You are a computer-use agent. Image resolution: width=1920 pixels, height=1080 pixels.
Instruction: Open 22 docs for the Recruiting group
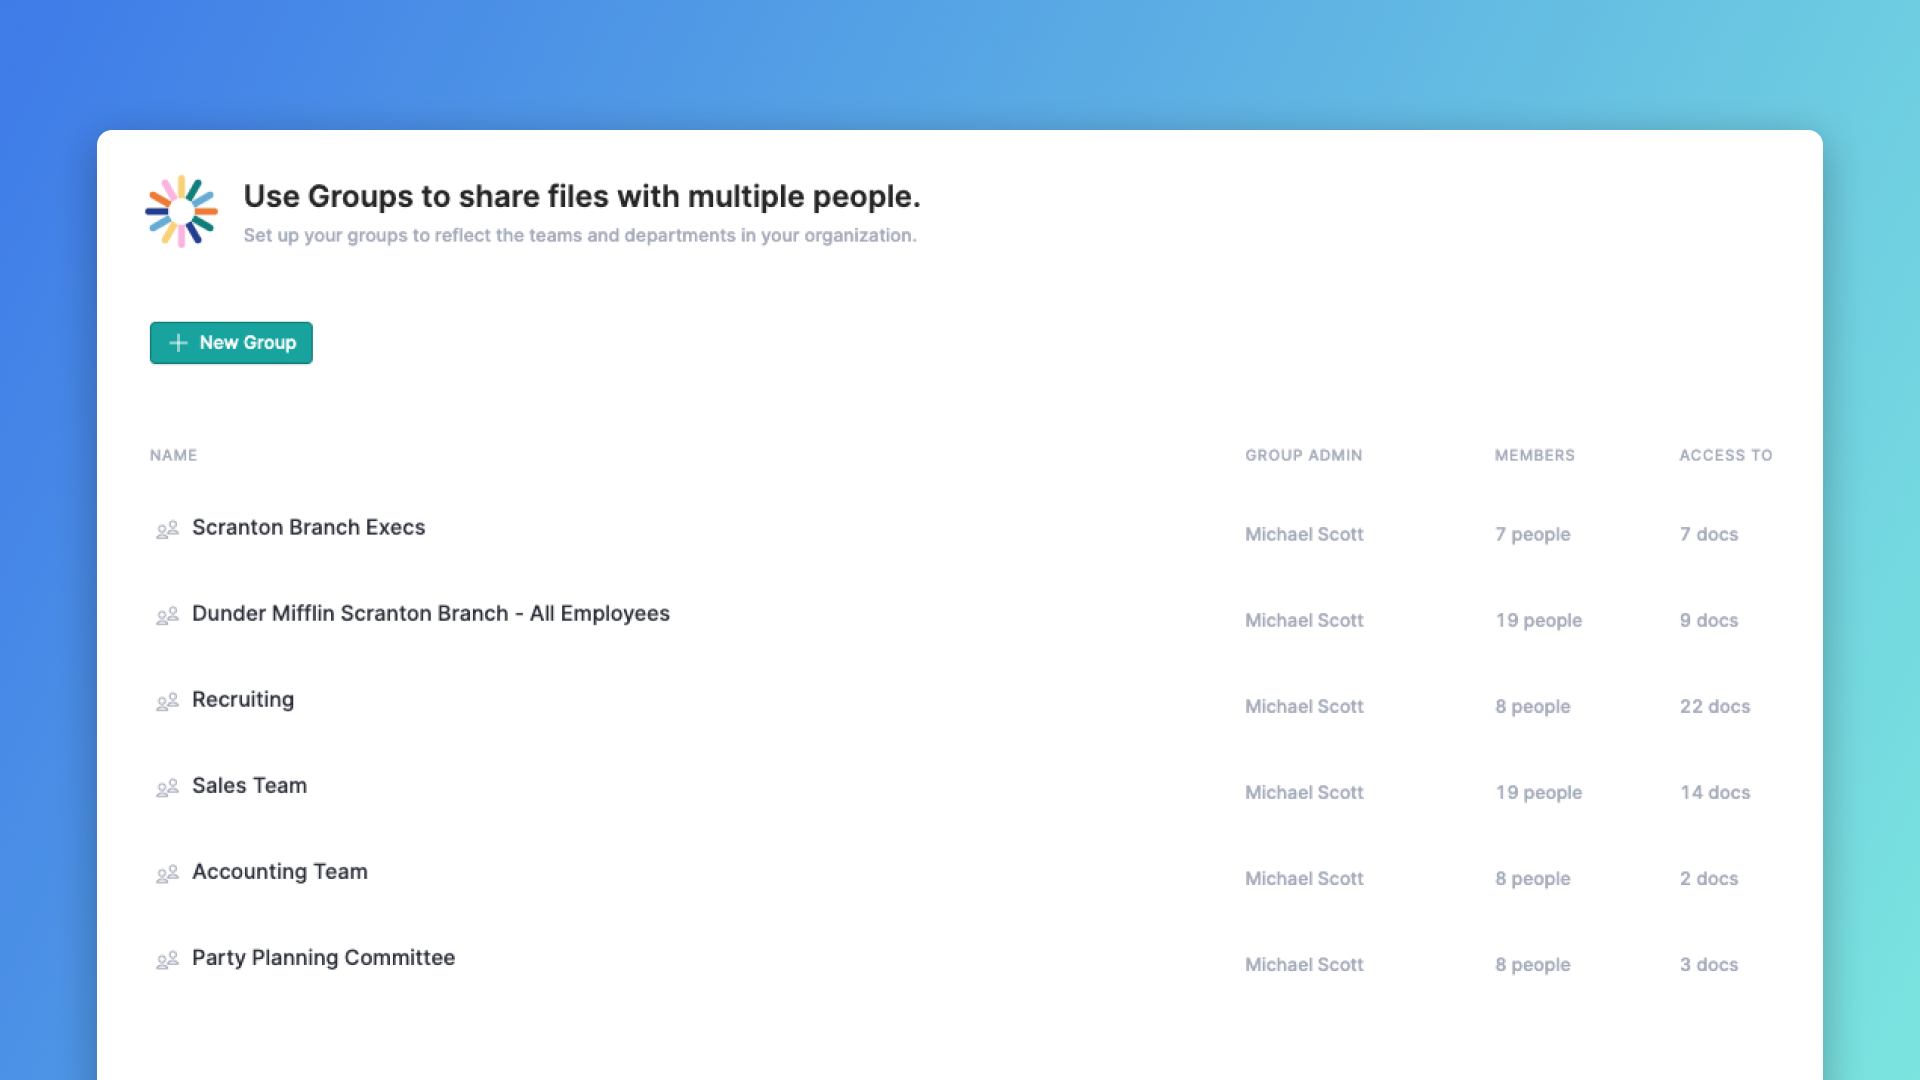coord(1715,706)
